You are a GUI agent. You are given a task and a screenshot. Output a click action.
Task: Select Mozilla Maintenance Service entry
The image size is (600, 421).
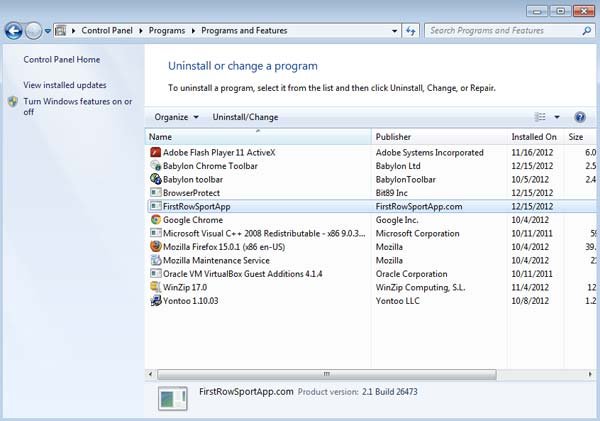(216, 260)
